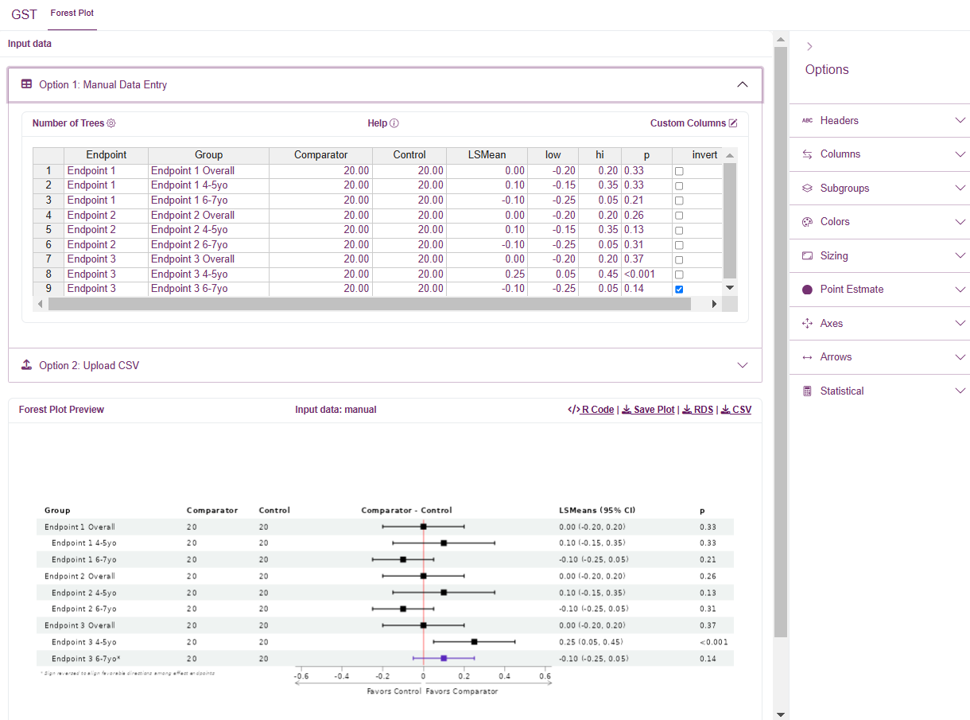Click the GST app title
The image size is (970, 720).
point(24,14)
